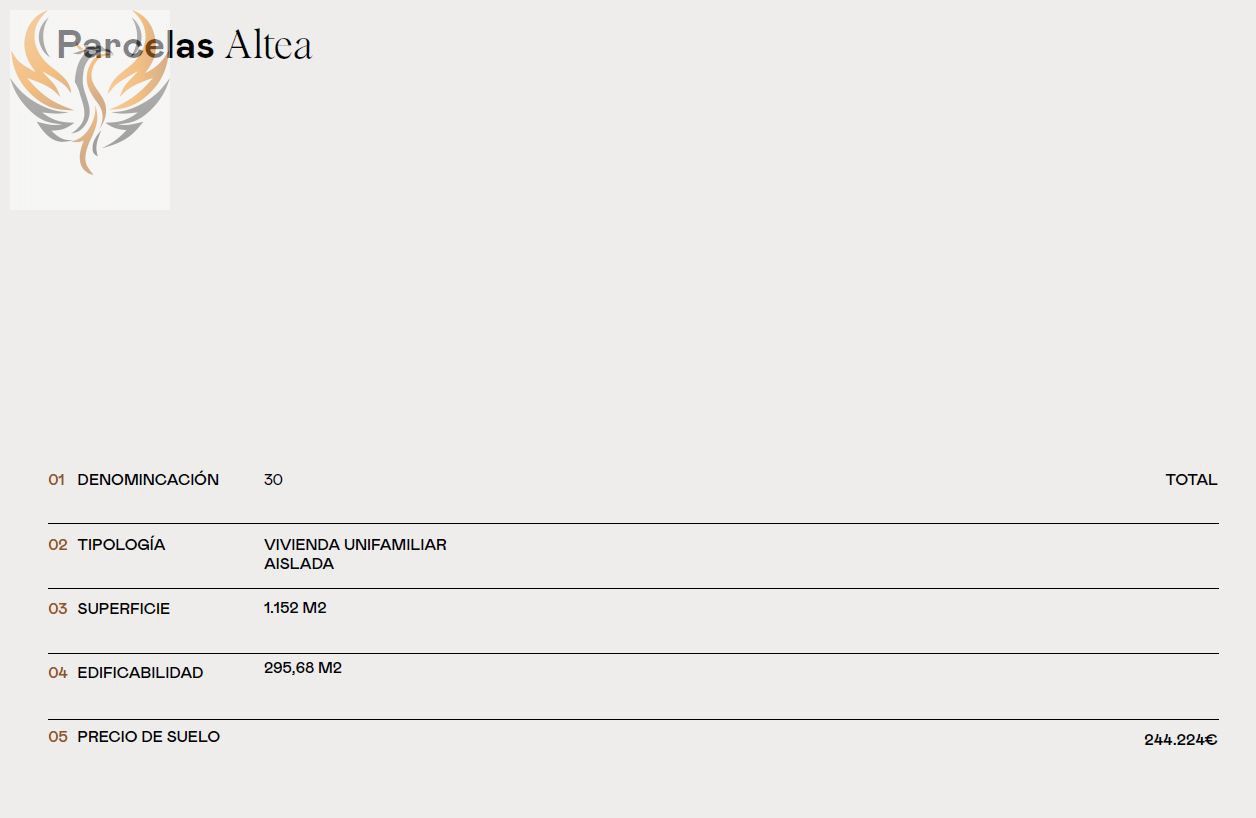Click the TIPOLOGÍA label

point(121,545)
